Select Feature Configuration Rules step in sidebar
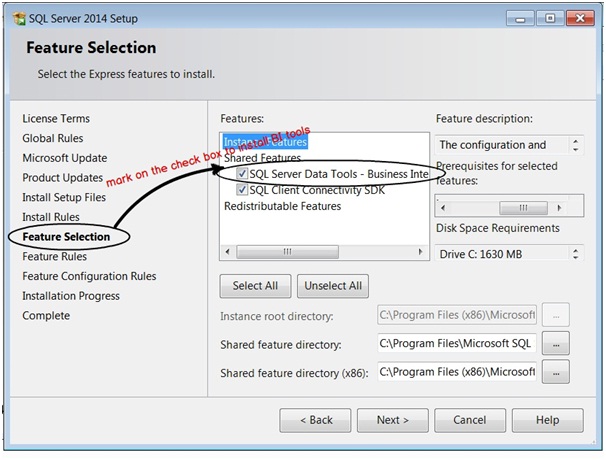Image resolution: width=606 pixels, height=460 pixels. coord(89,276)
